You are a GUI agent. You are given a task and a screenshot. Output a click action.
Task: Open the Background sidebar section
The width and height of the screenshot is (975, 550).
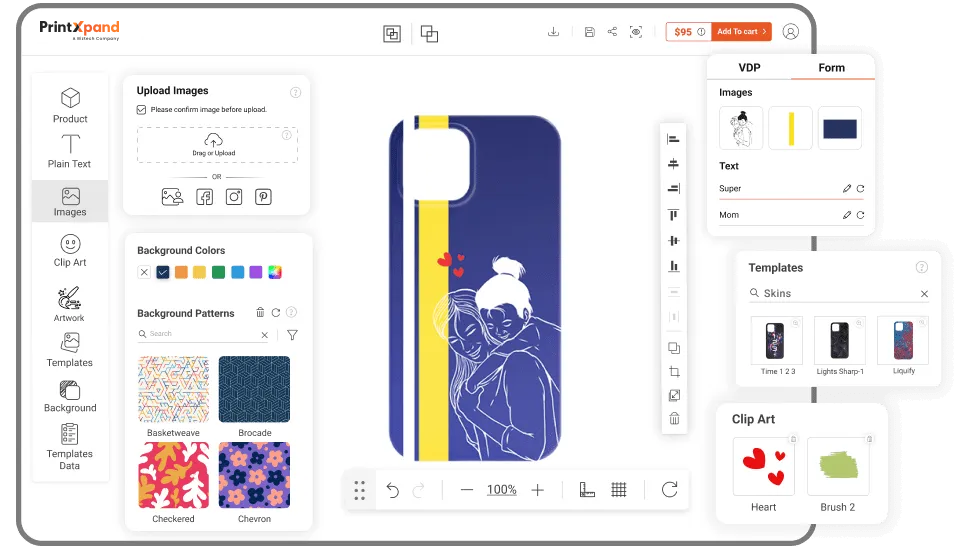(x=70, y=396)
